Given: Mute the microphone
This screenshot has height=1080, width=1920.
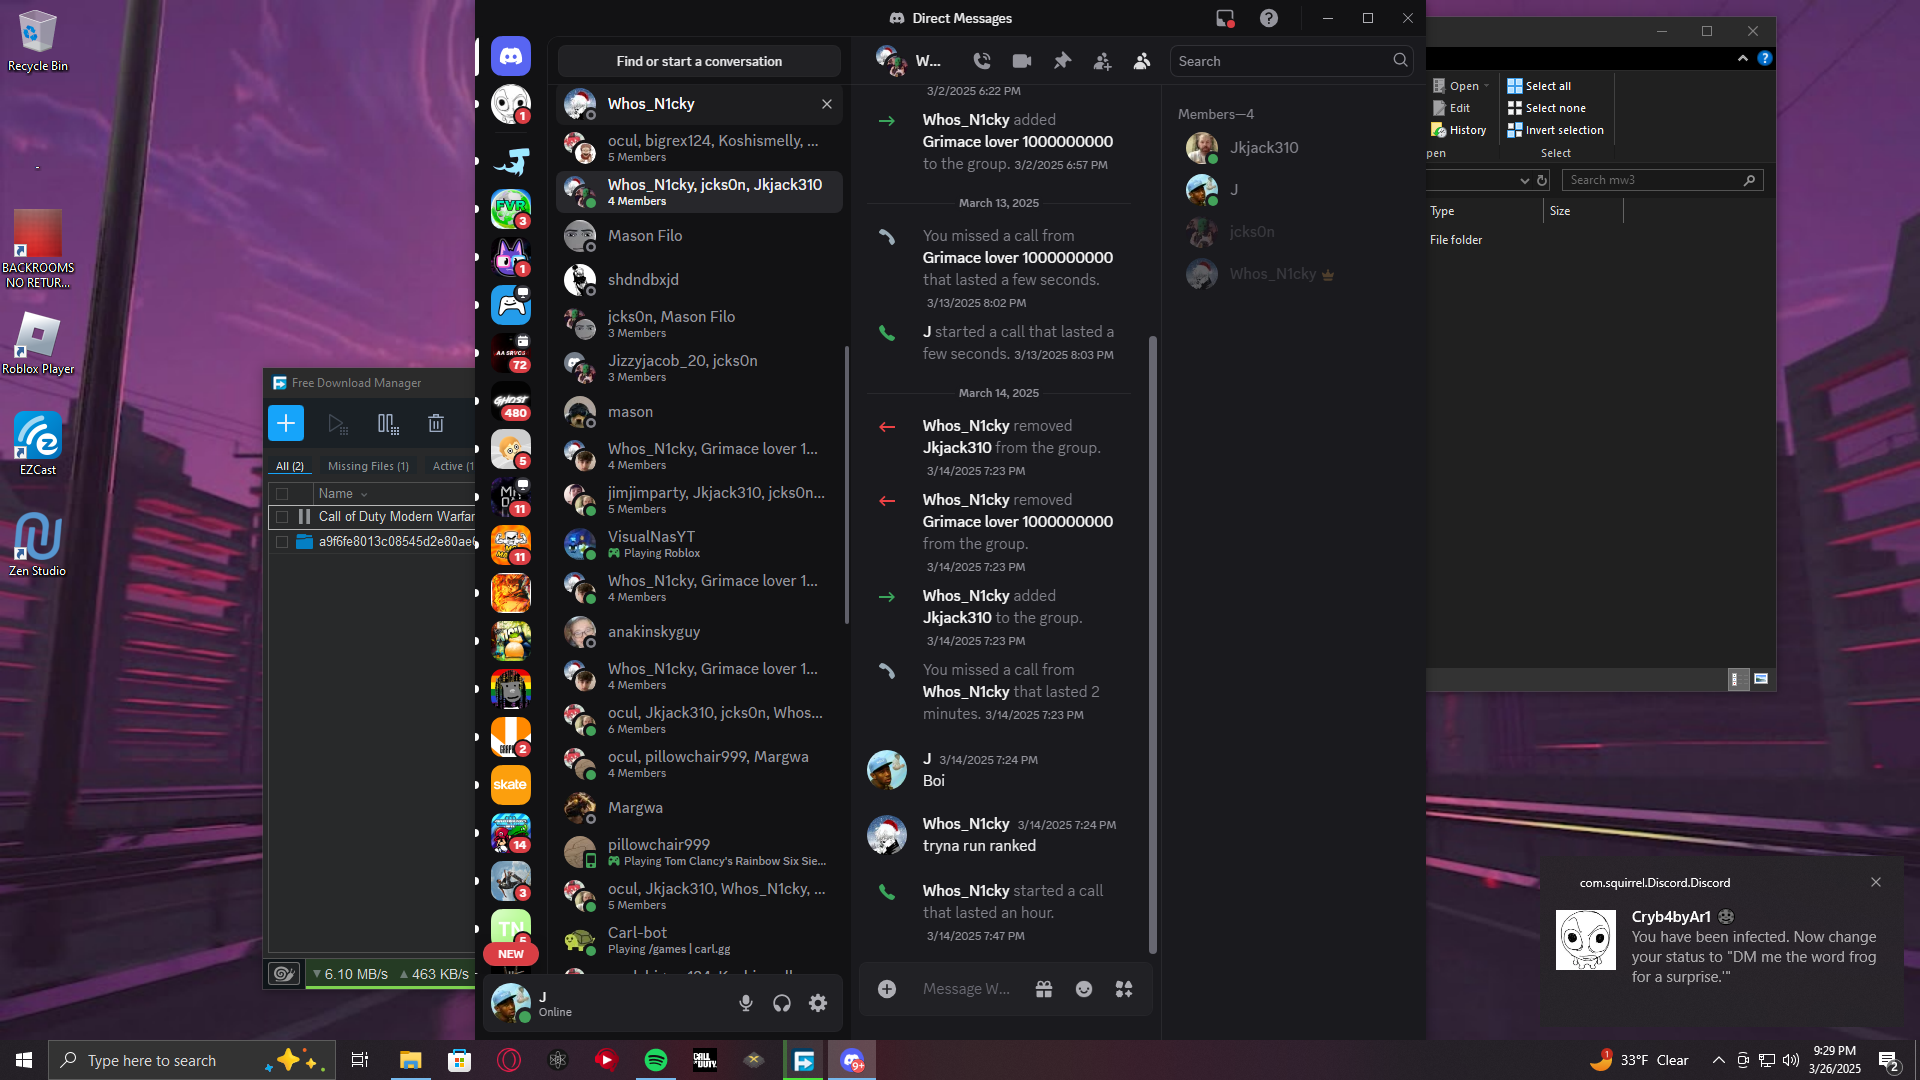Looking at the screenshot, I should (746, 1003).
